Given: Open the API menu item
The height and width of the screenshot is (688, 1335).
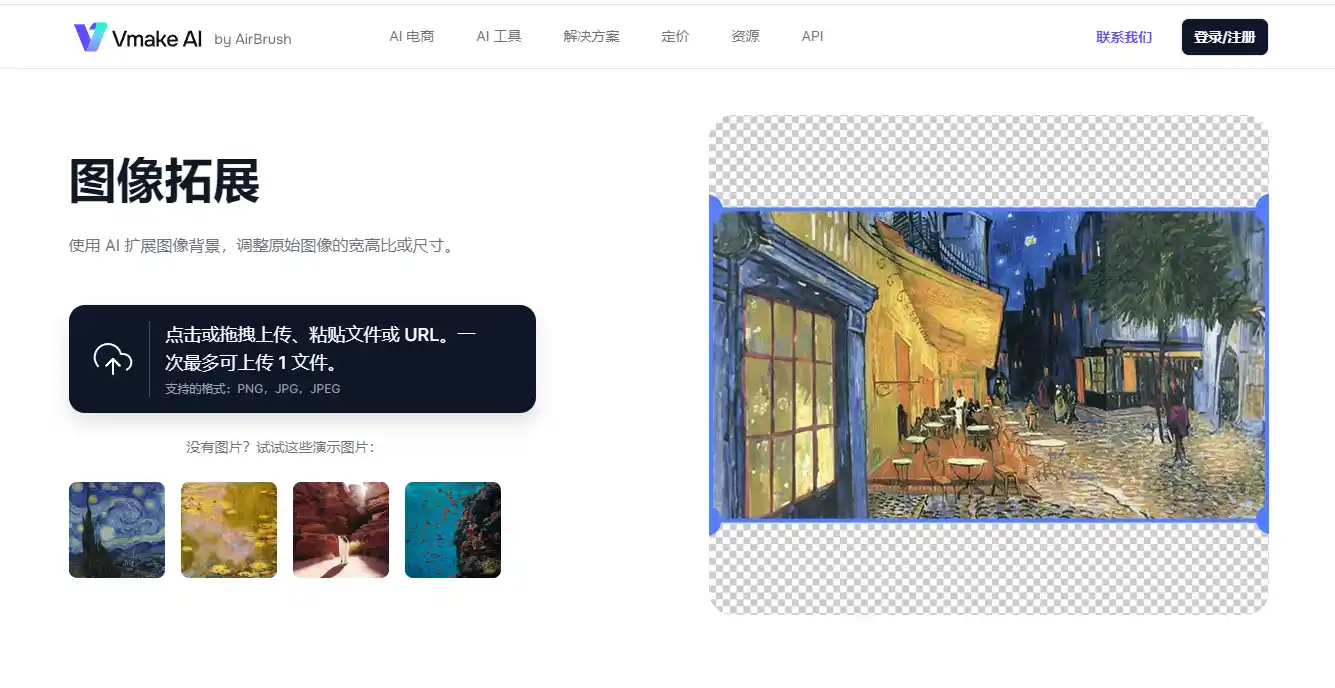Looking at the screenshot, I should tap(812, 36).
